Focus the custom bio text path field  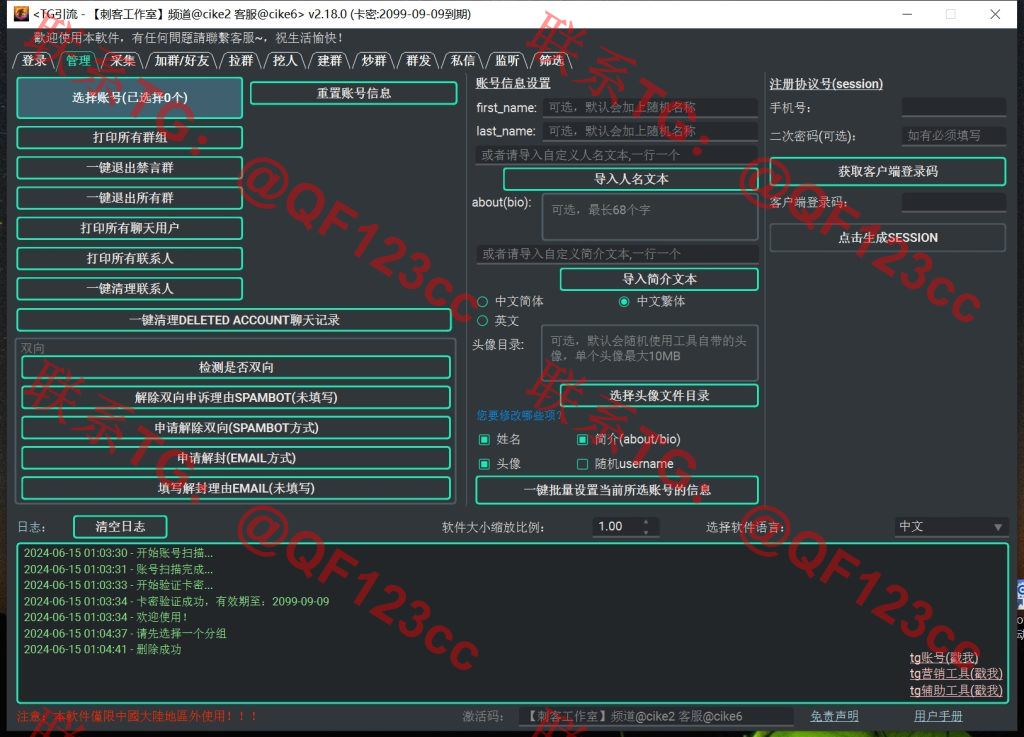coord(616,253)
